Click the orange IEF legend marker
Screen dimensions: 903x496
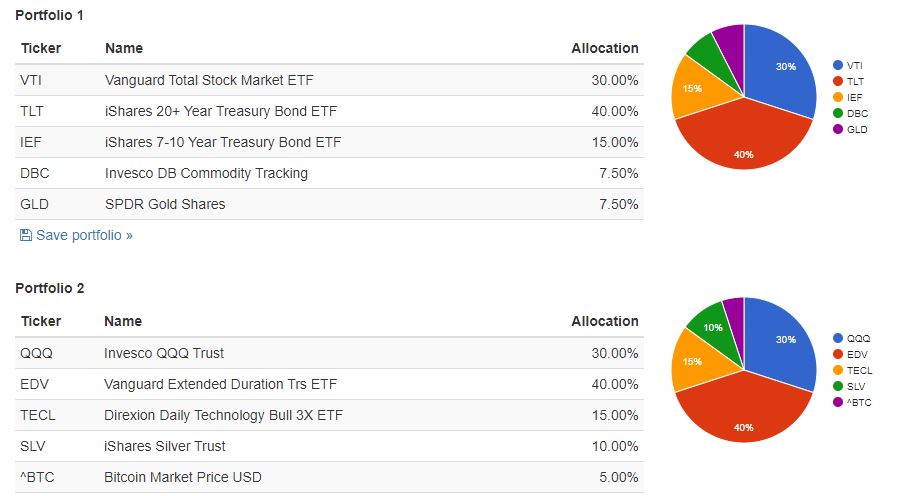[x=838, y=97]
